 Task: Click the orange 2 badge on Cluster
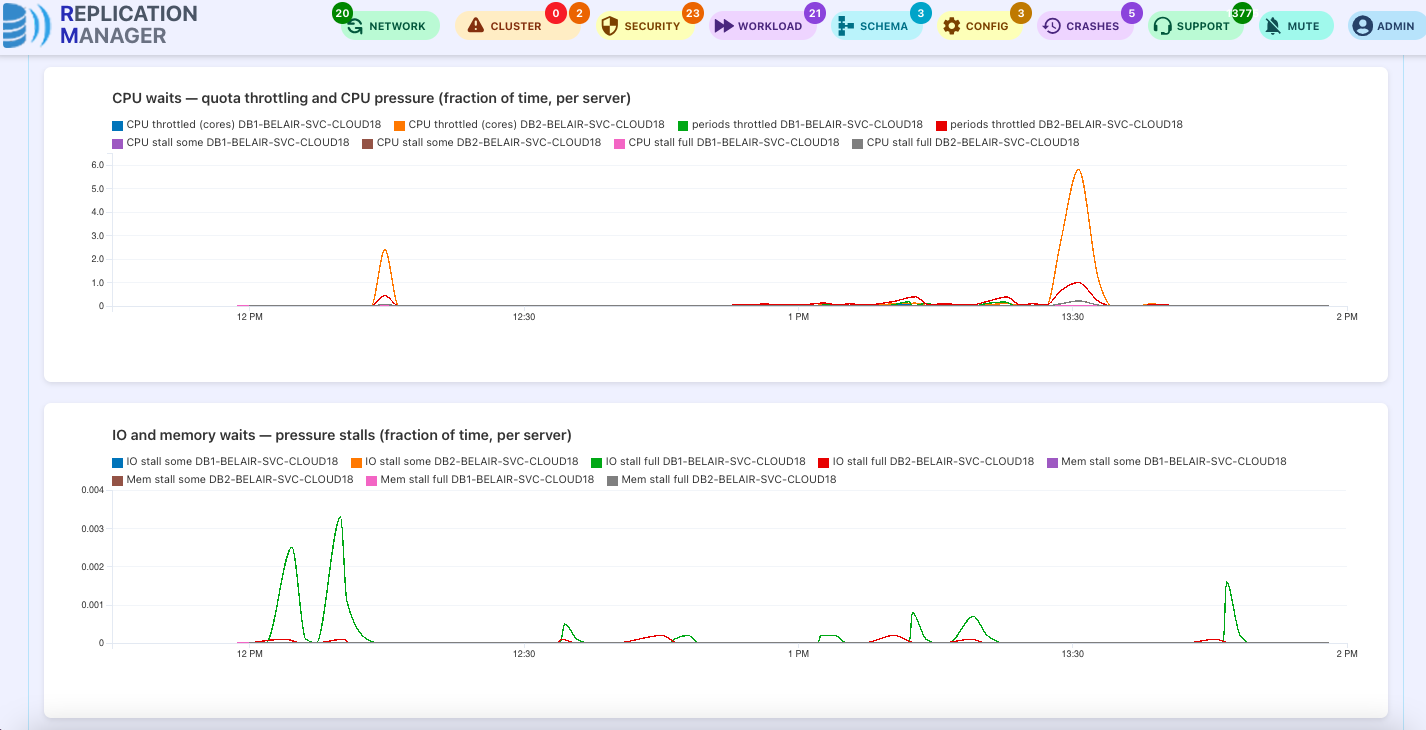pyautogui.click(x=579, y=13)
